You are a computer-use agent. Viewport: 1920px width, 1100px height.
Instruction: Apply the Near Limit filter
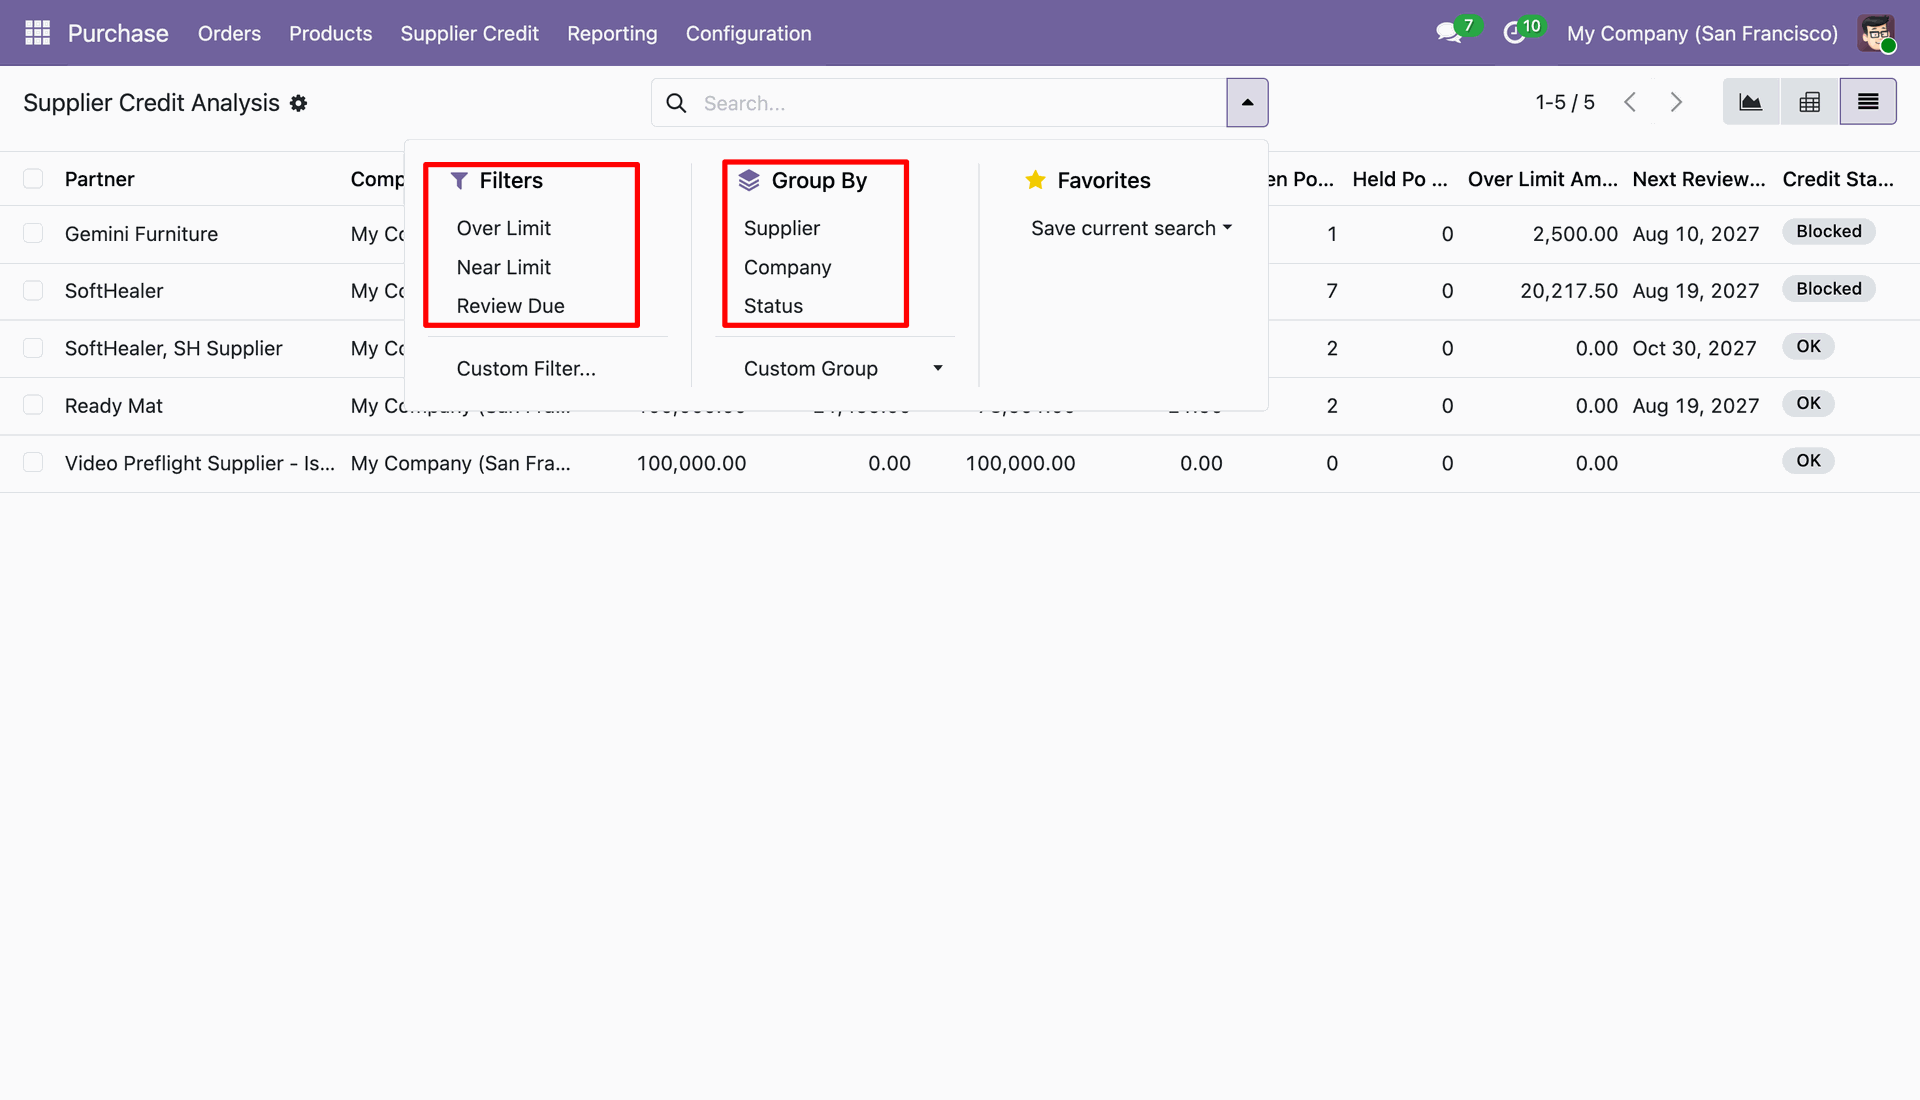pyautogui.click(x=503, y=267)
